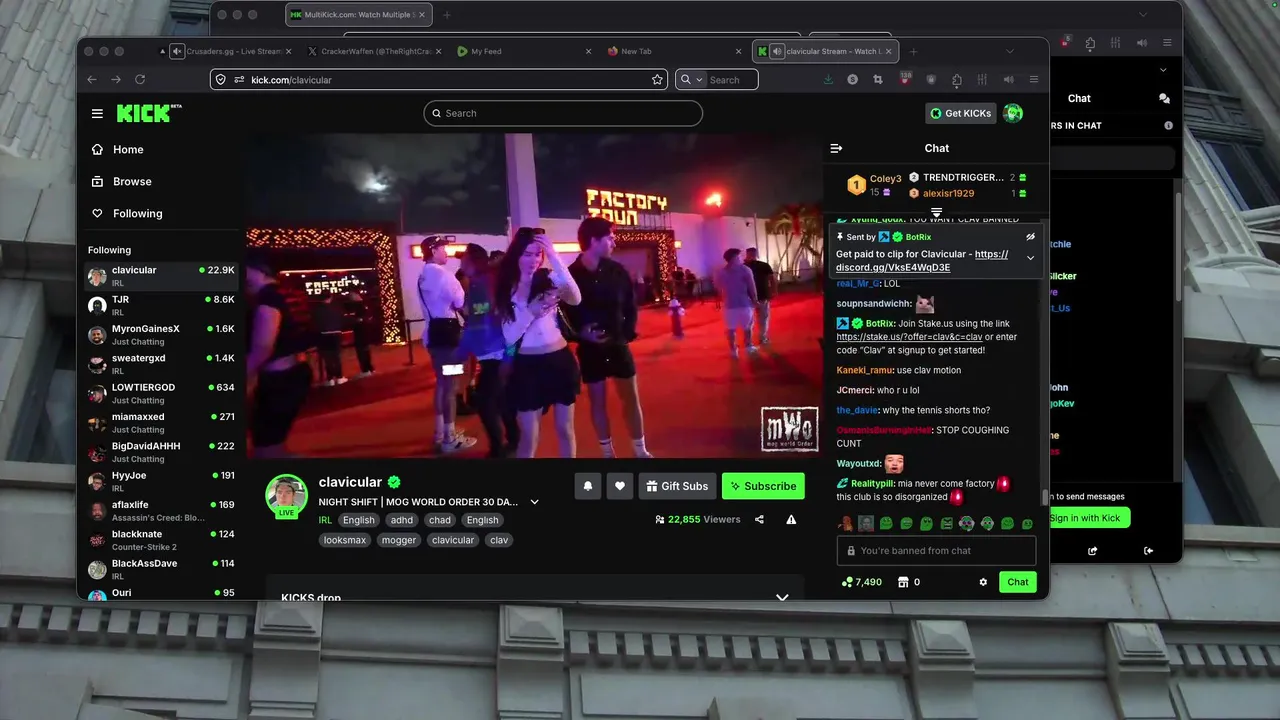Click Sign in with Kick in MultiKick window
The width and height of the screenshot is (1280, 720).
click(1088, 518)
